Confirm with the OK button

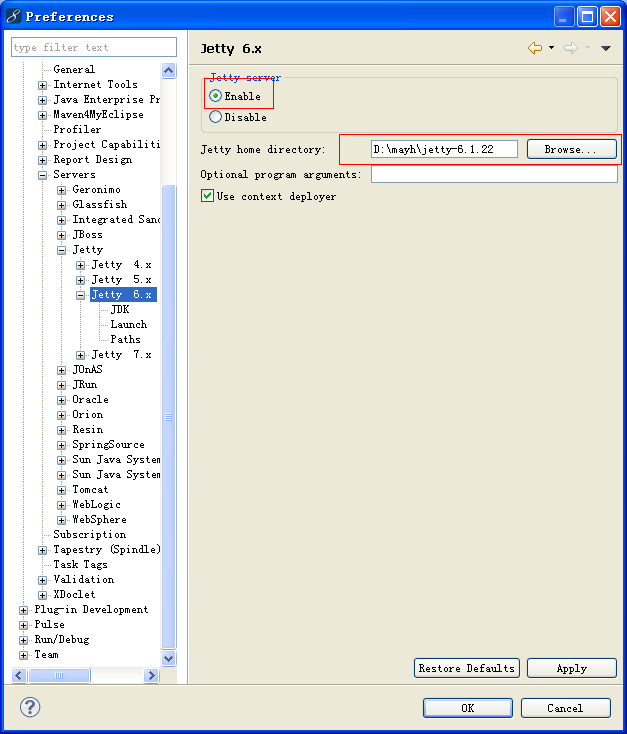click(x=468, y=708)
